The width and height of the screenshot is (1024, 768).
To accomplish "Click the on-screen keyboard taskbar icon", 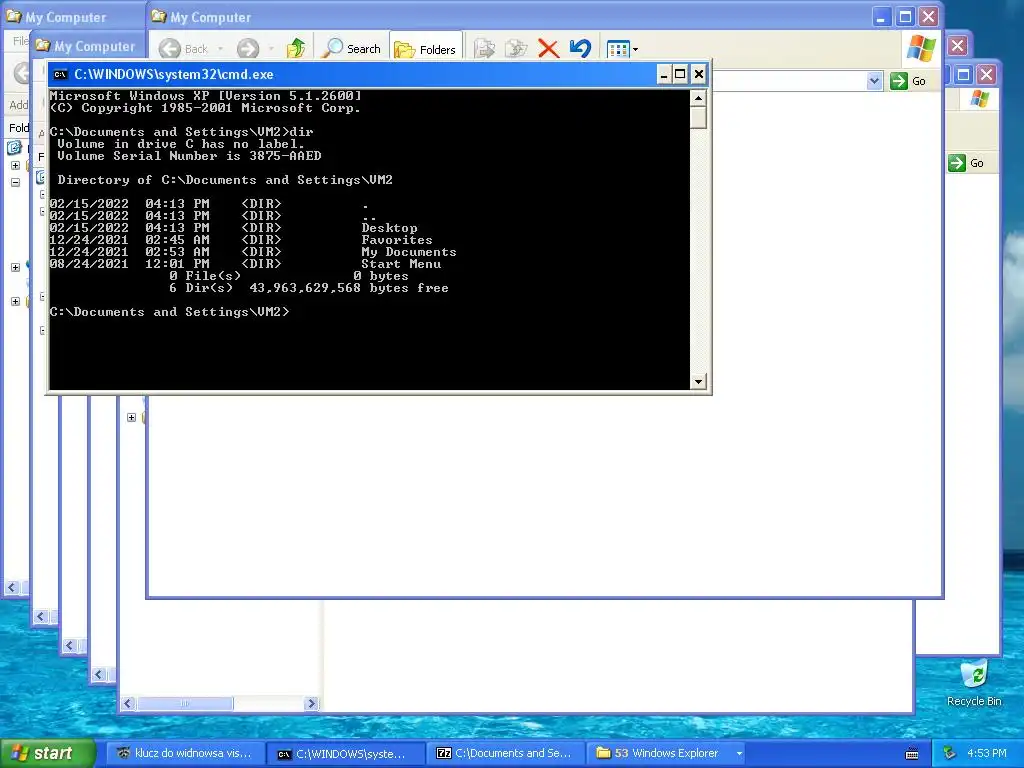I will (912, 754).
